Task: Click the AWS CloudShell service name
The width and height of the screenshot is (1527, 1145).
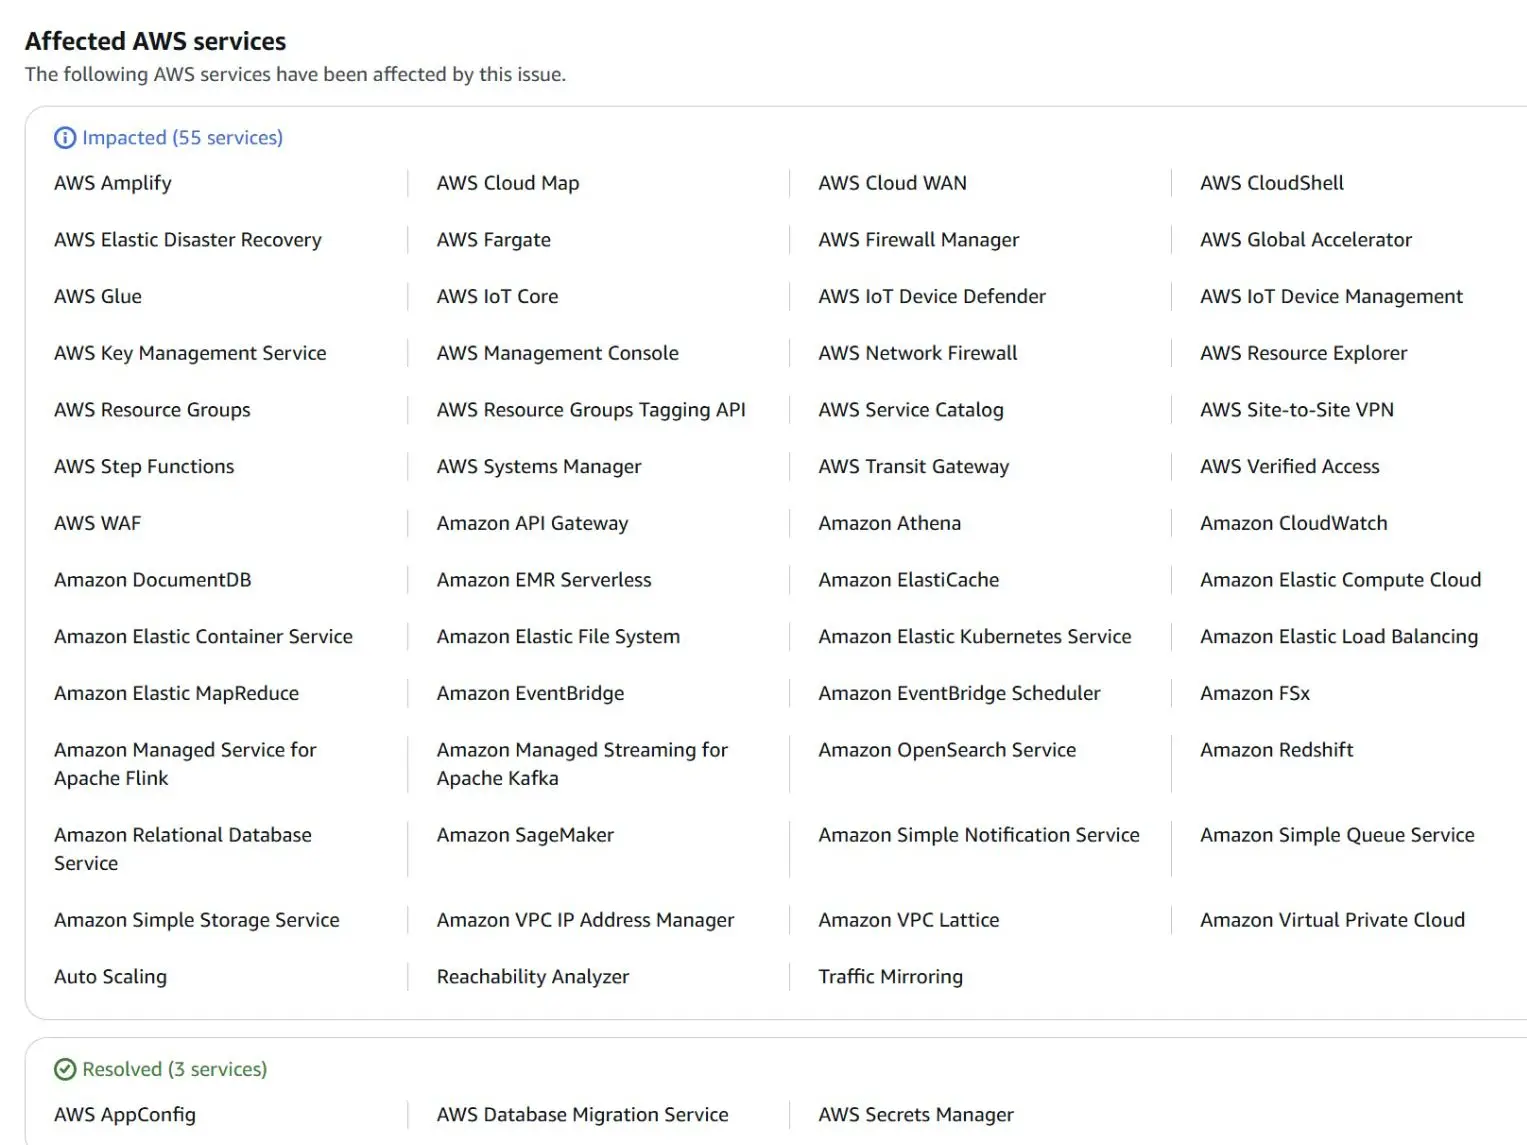Action: pyautogui.click(x=1272, y=183)
